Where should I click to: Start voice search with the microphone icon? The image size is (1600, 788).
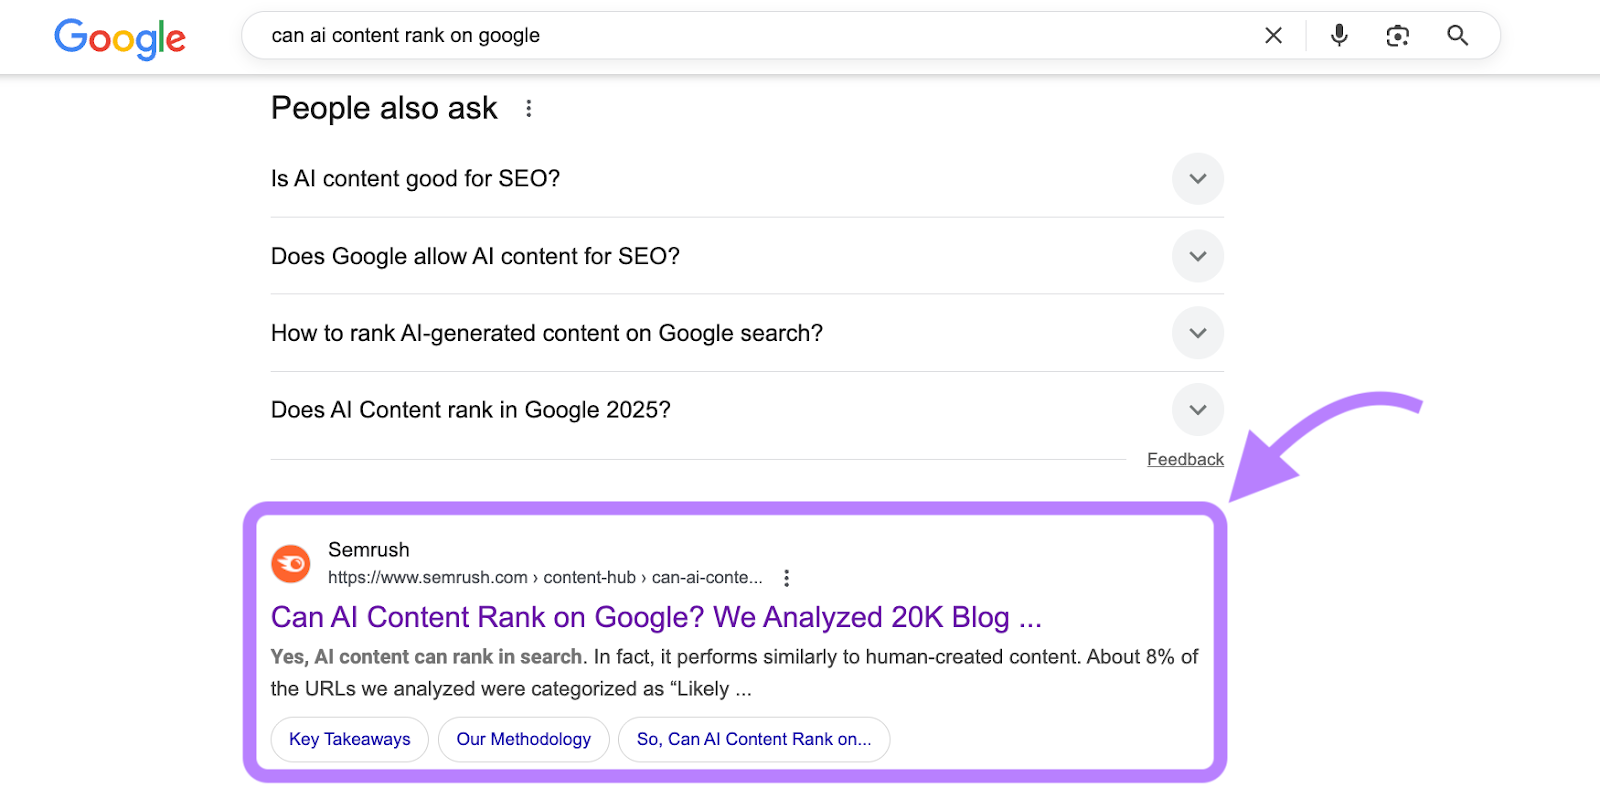coord(1339,36)
